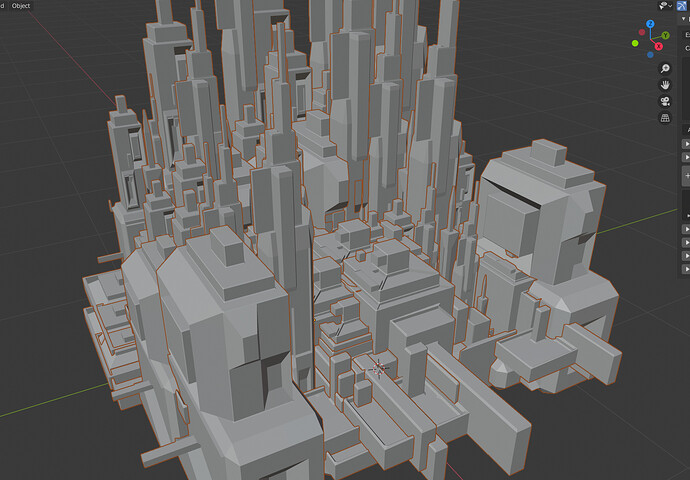Open the object type visibility dropdown
Screen dimensions: 690x480
tap(665, 5)
